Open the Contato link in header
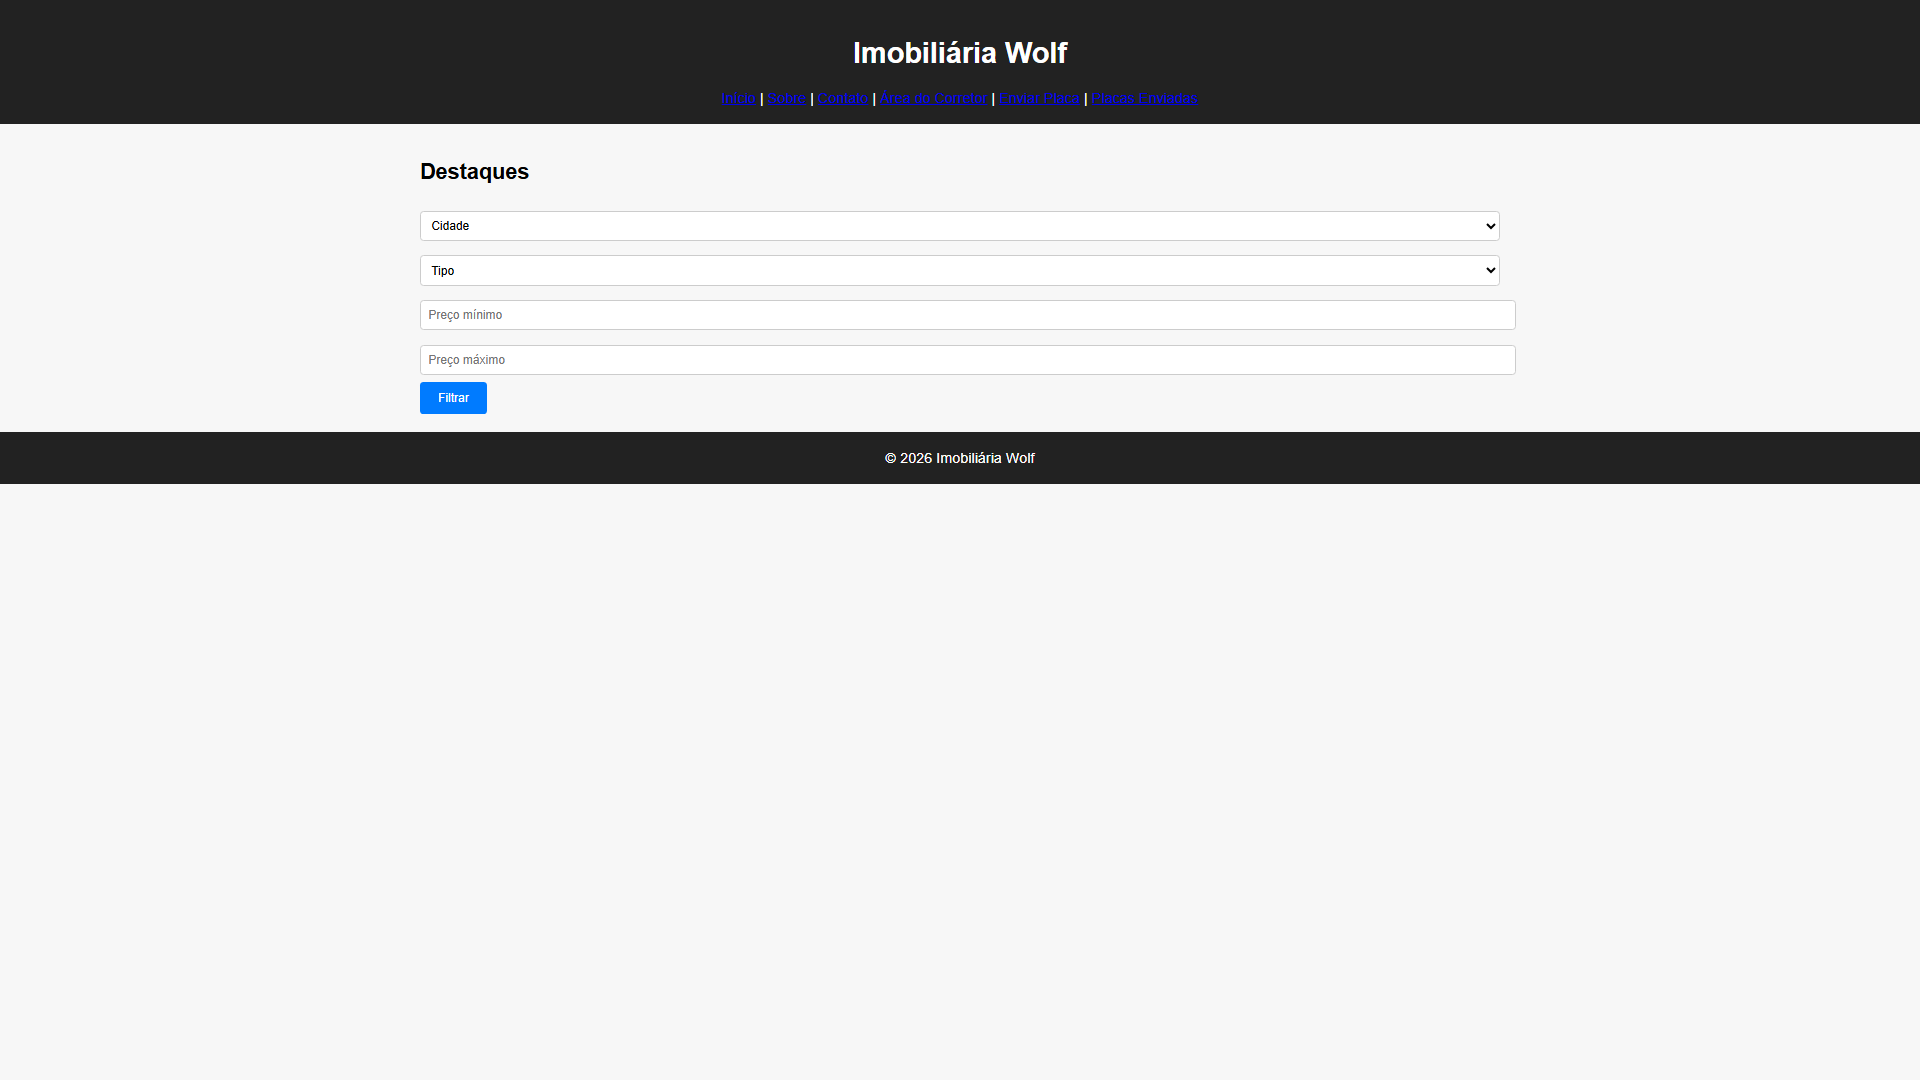This screenshot has height=1080, width=1920. [x=842, y=98]
